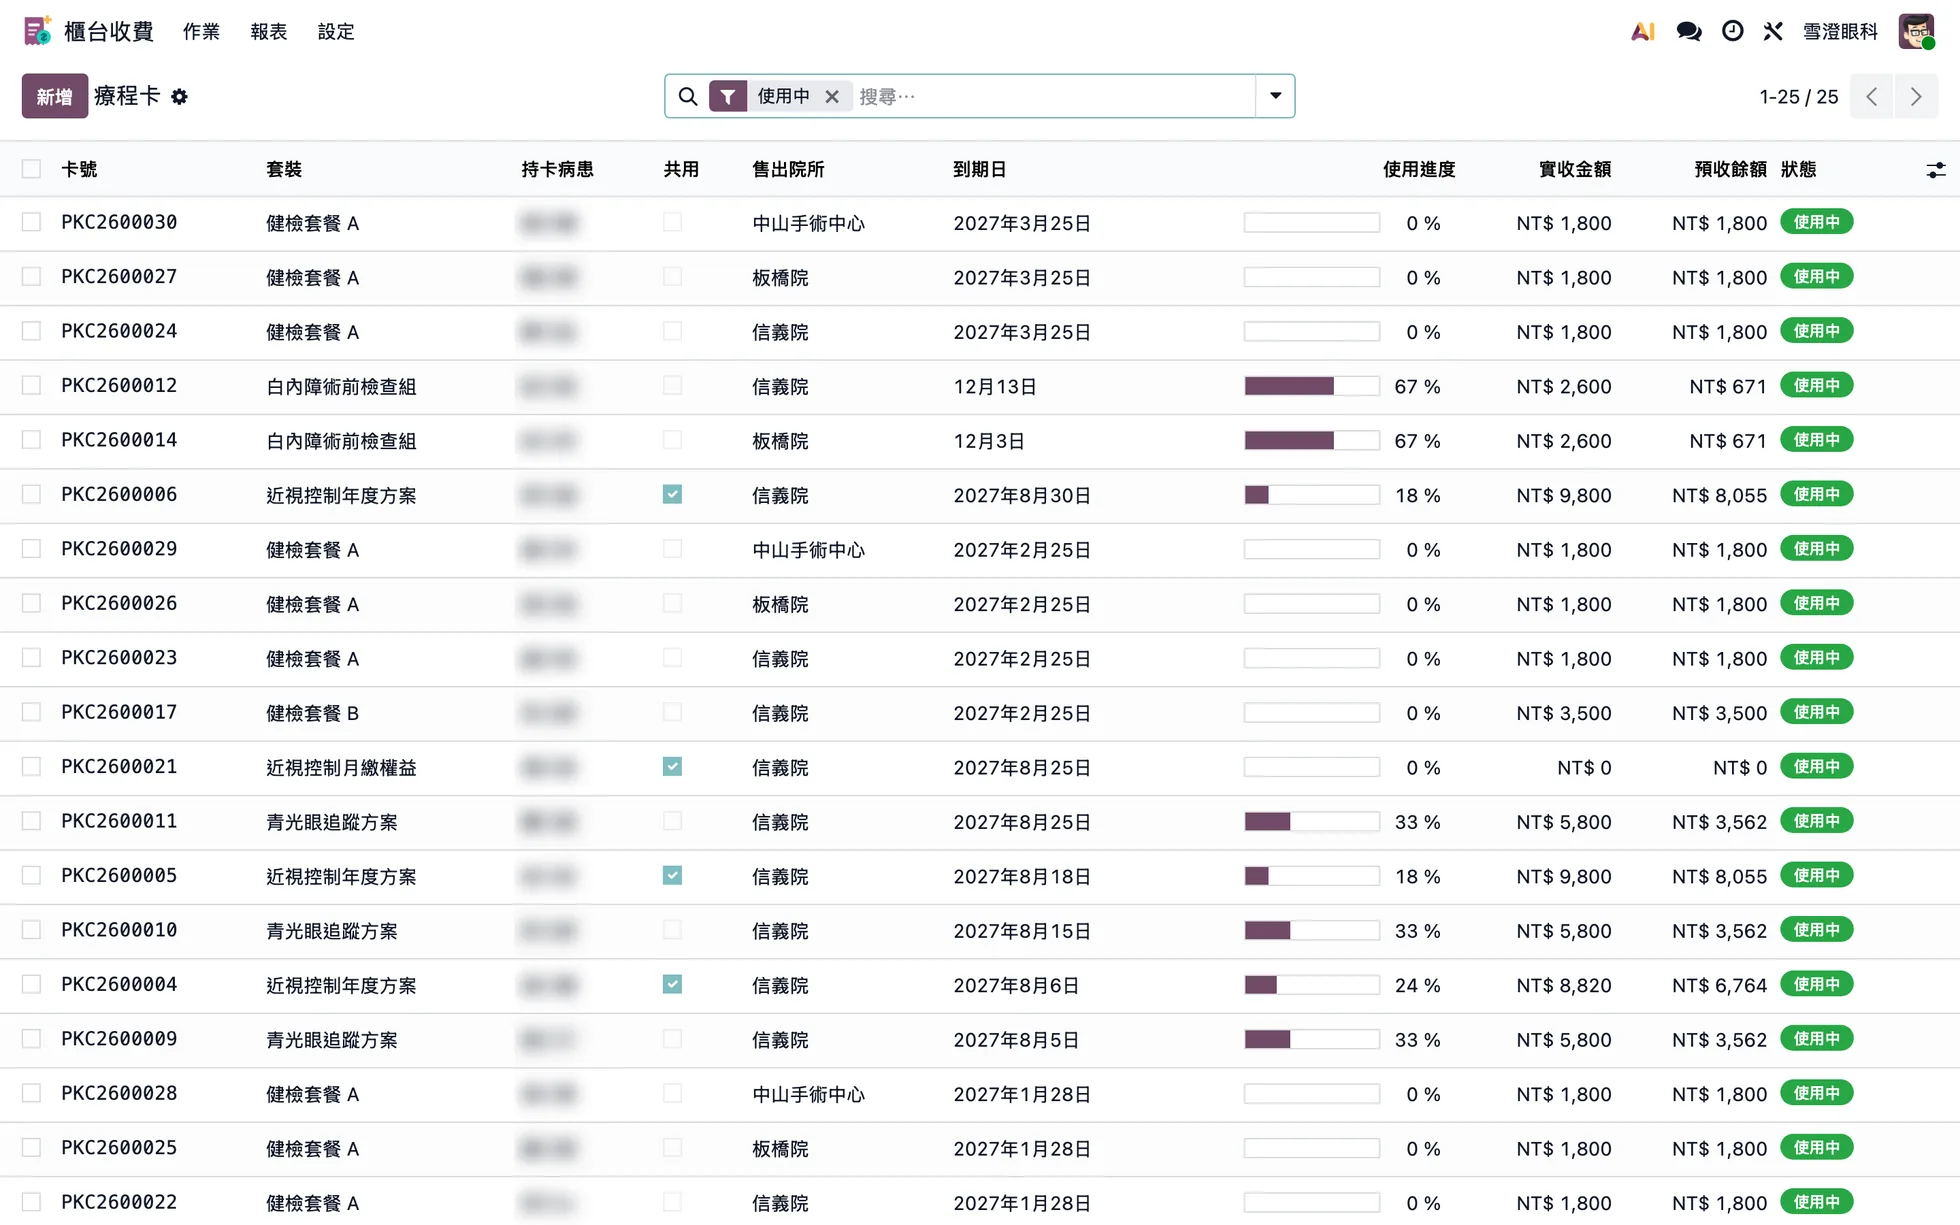The width and height of the screenshot is (1960, 1225).
Task: Open the user avatar menu
Action: (x=1916, y=31)
